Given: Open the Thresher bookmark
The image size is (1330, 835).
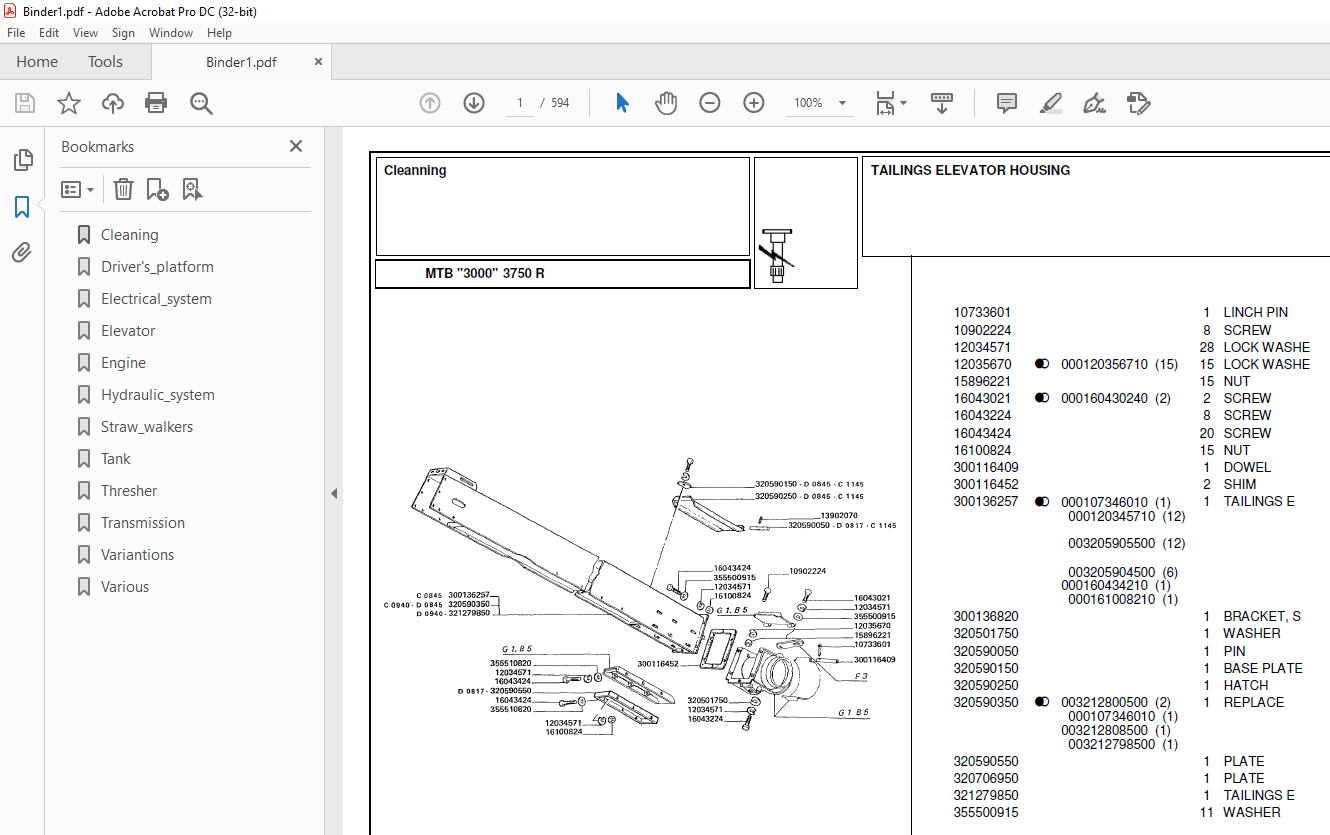Looking at the screenshot, I should coord(129,491).
